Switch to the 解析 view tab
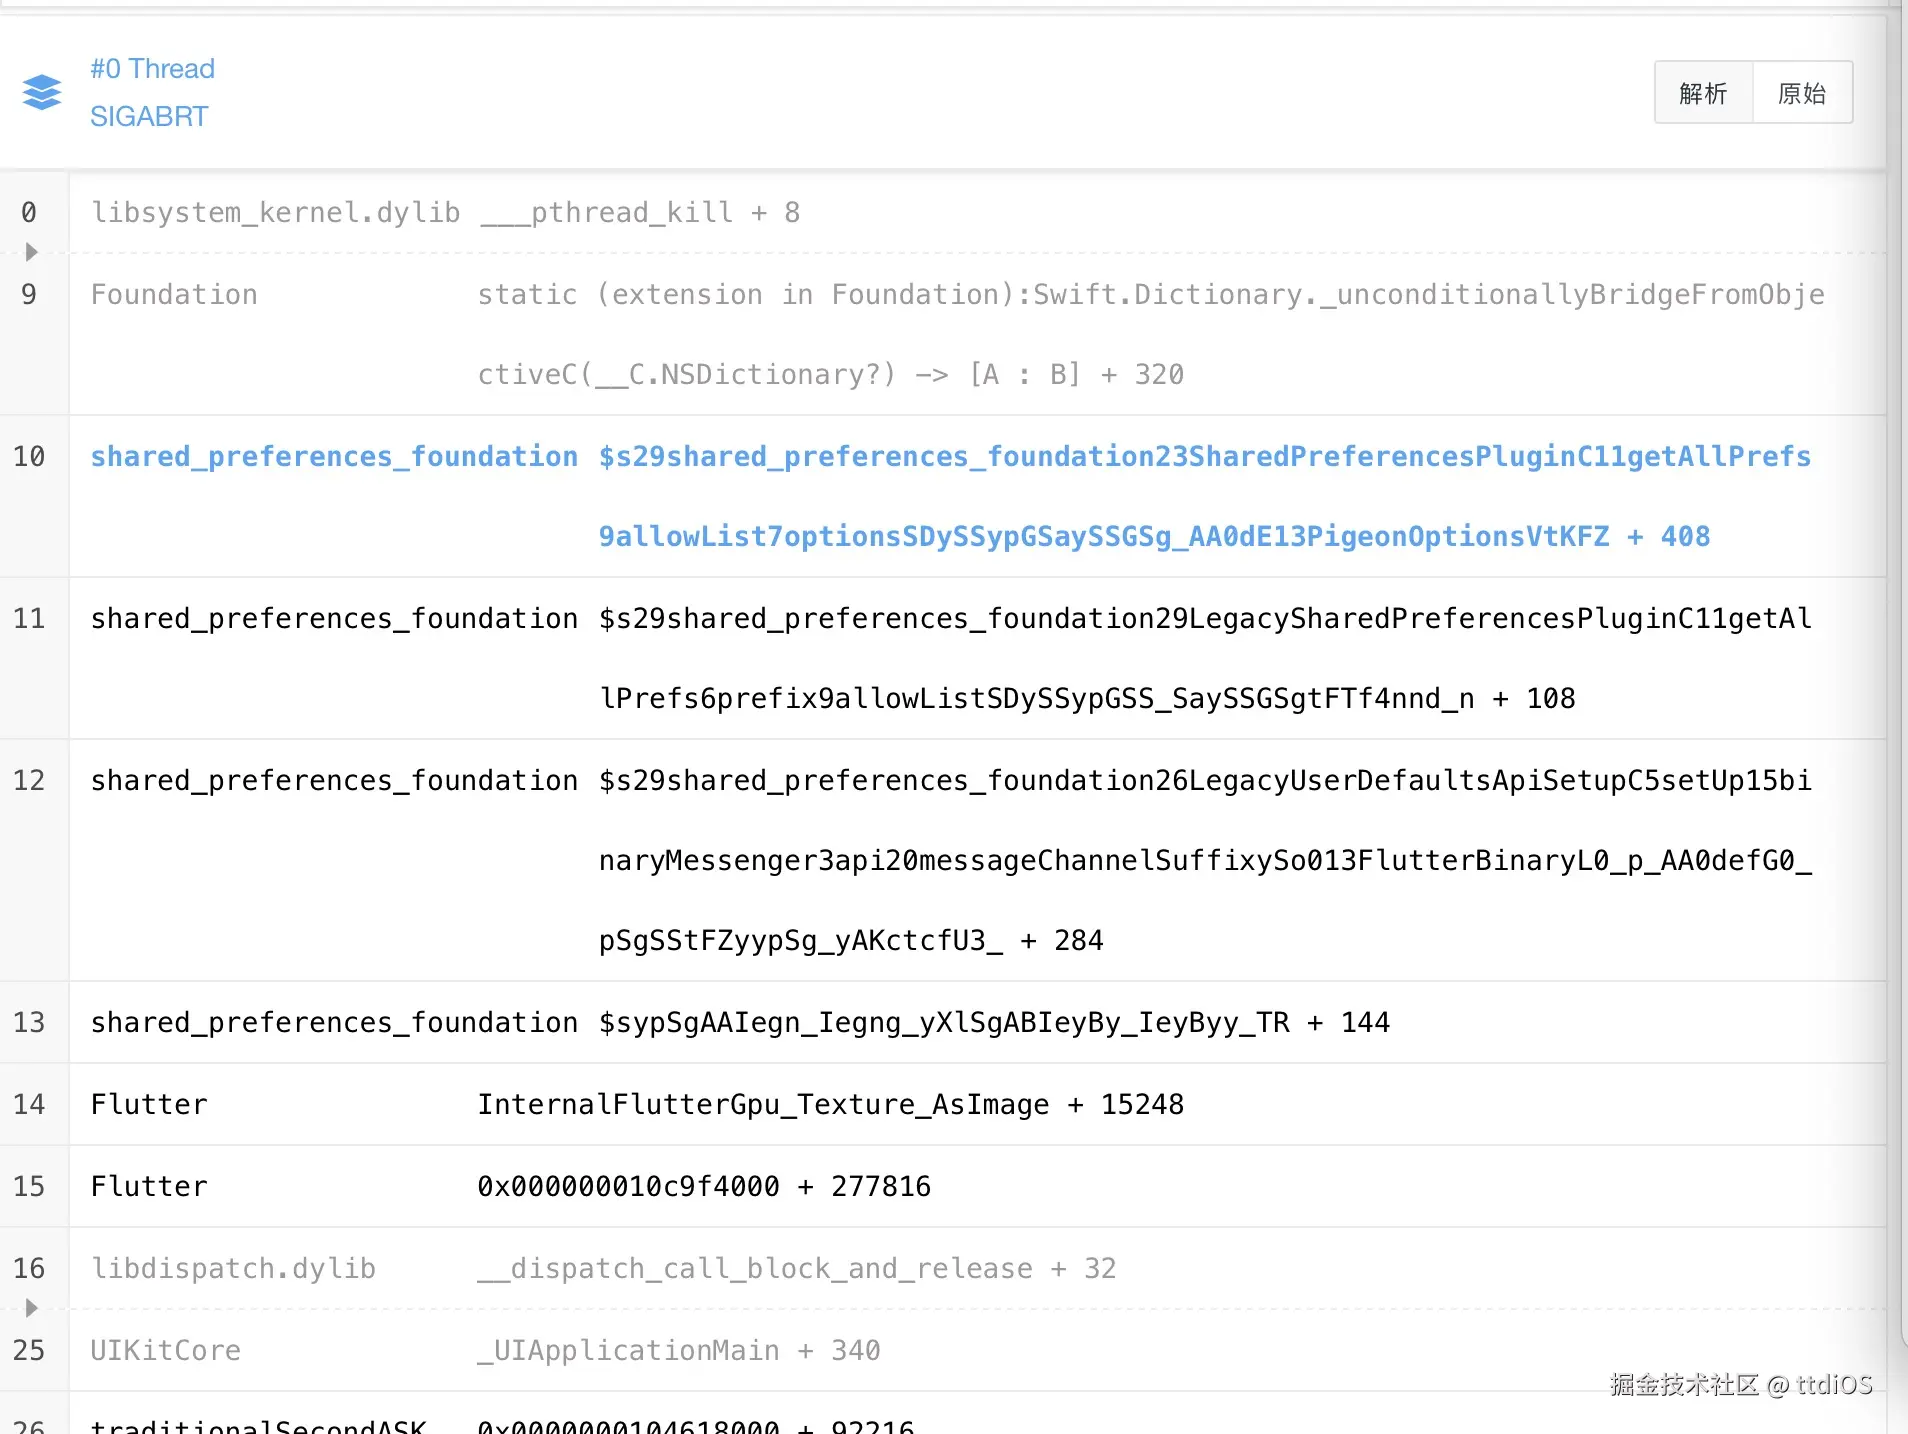 (1704, 93)
